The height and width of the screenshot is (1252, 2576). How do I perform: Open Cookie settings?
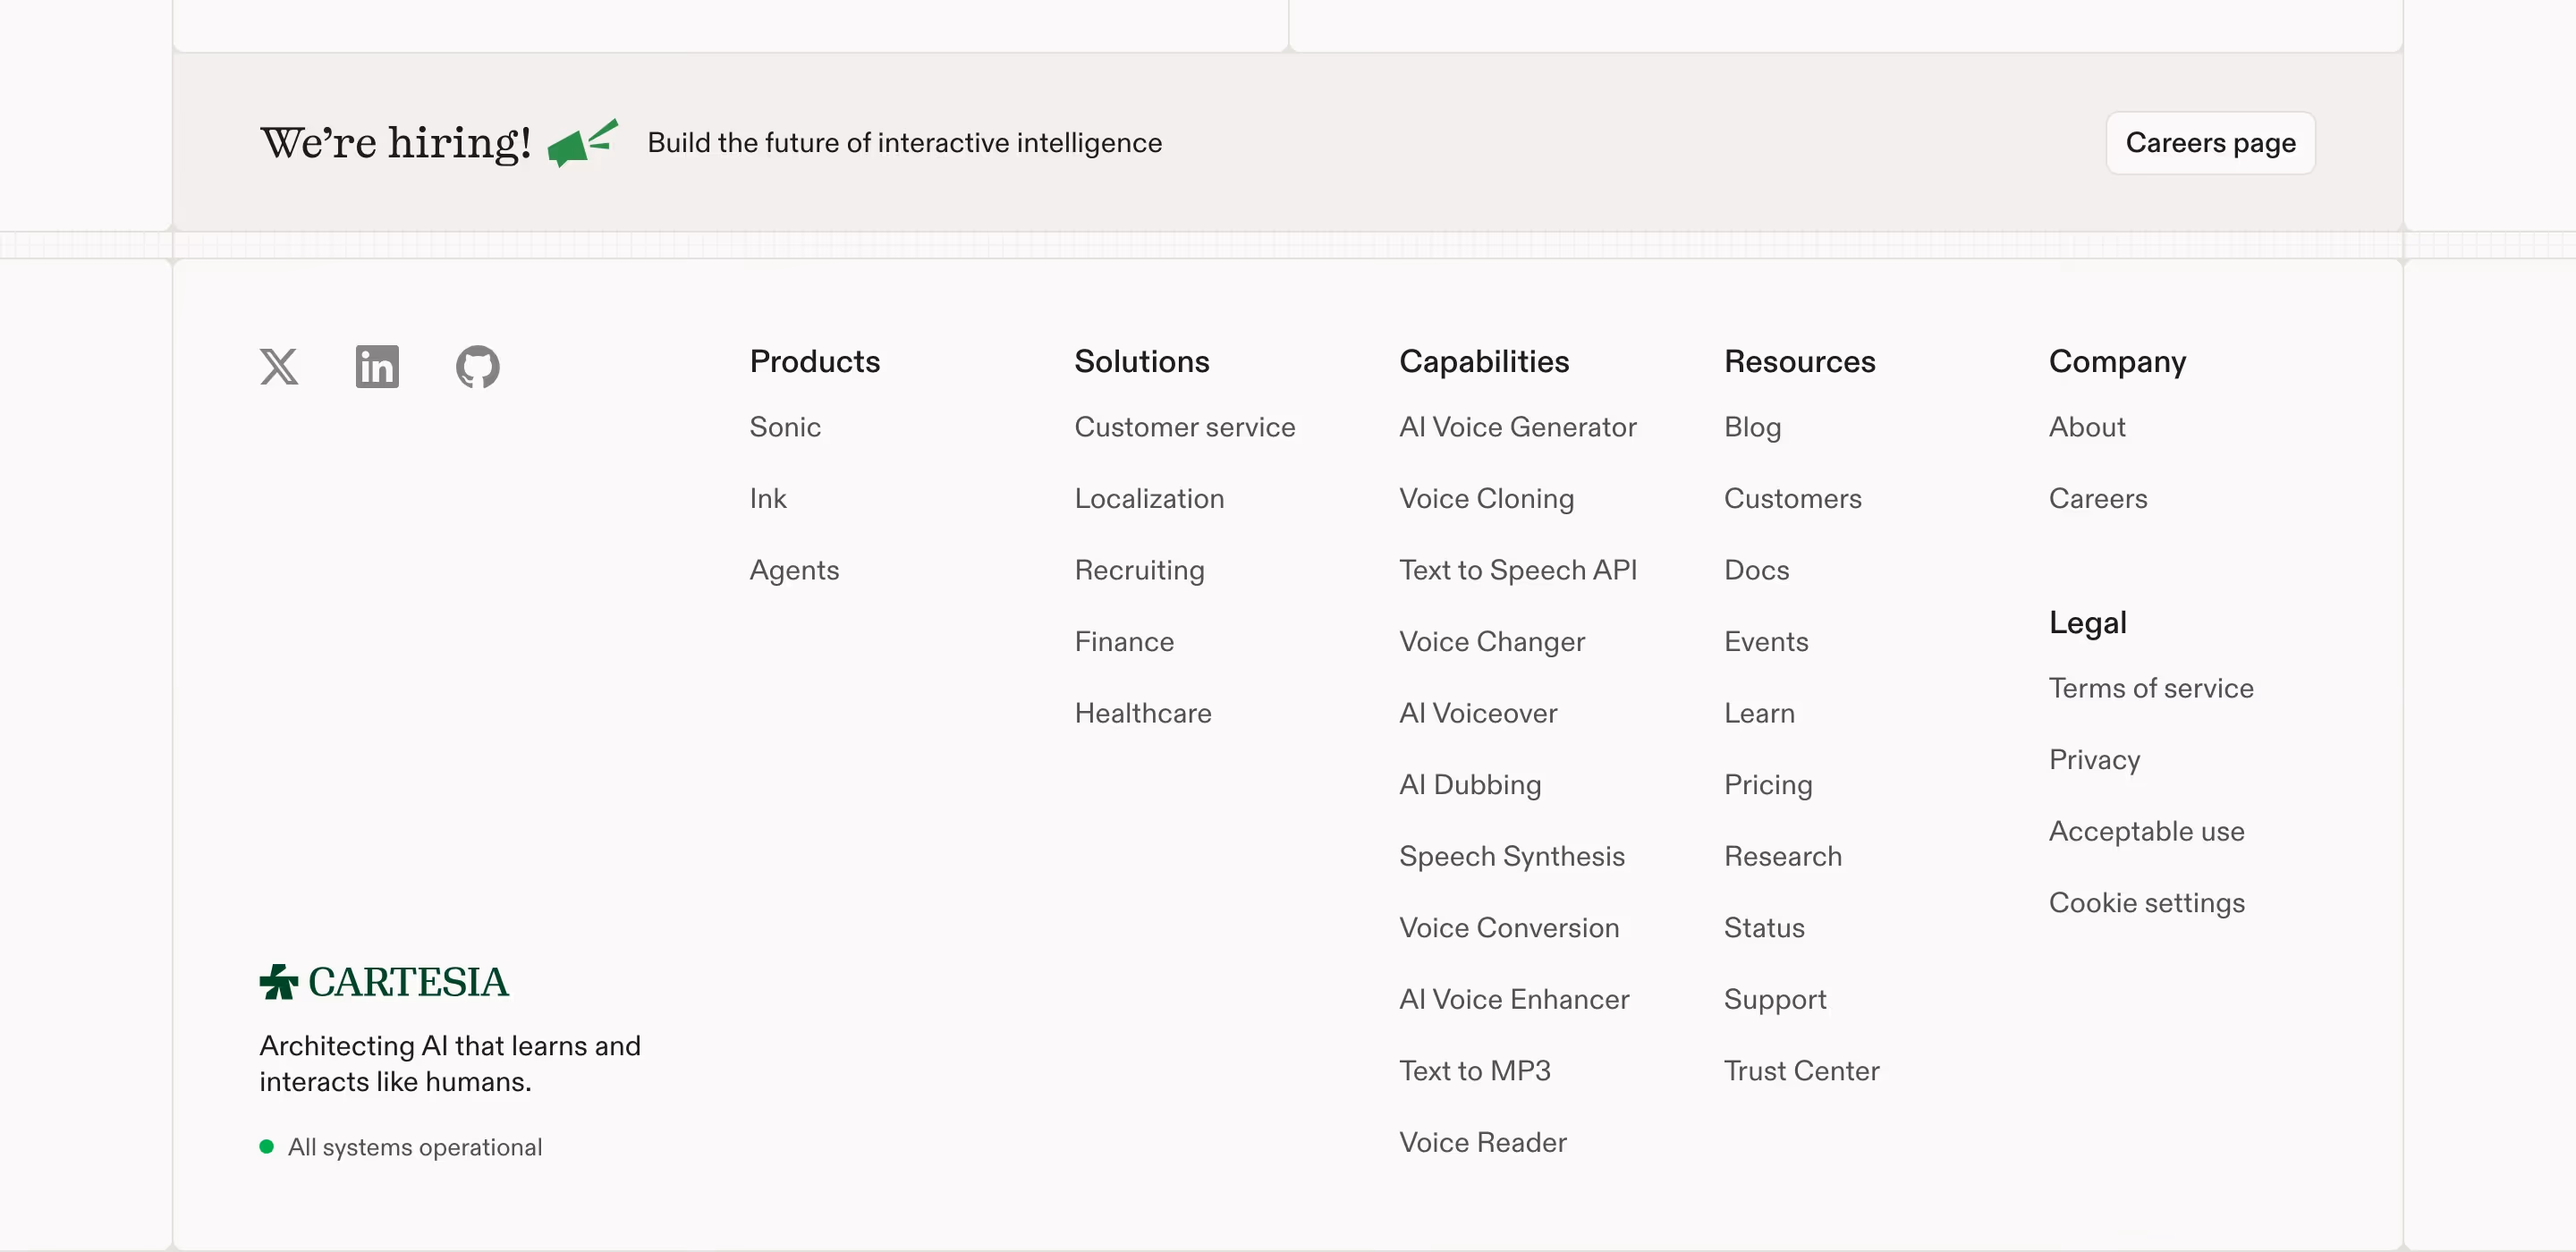(x=2147, y=902)
